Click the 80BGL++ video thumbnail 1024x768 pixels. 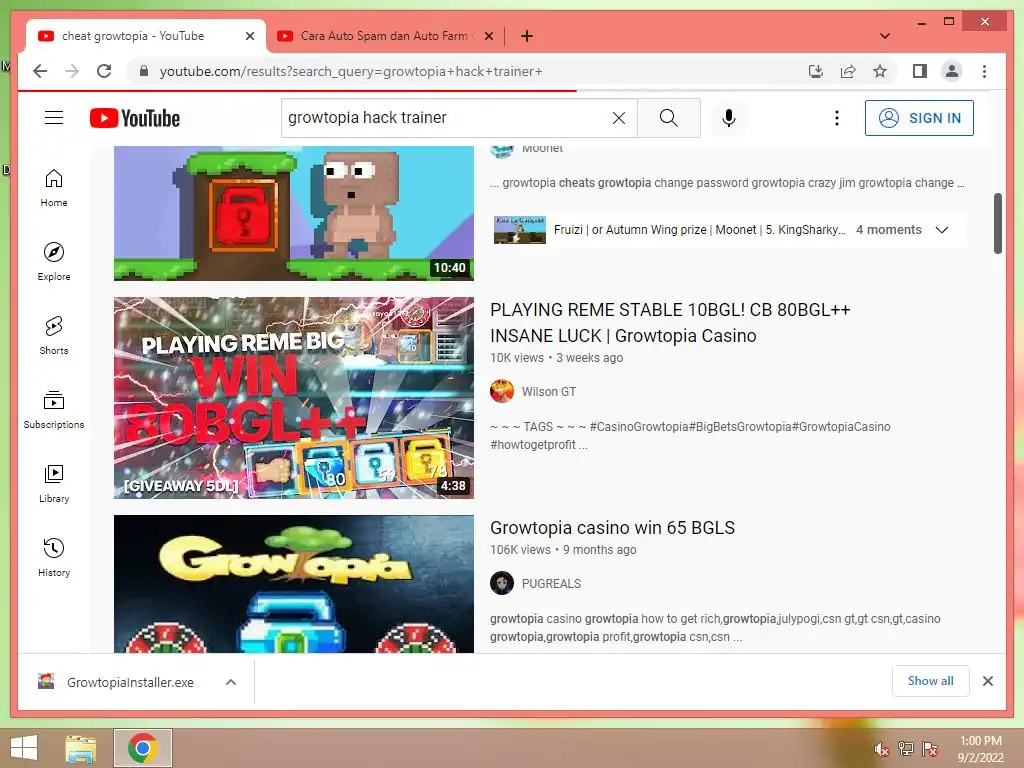pyautogui.click(x=294, y=398)
